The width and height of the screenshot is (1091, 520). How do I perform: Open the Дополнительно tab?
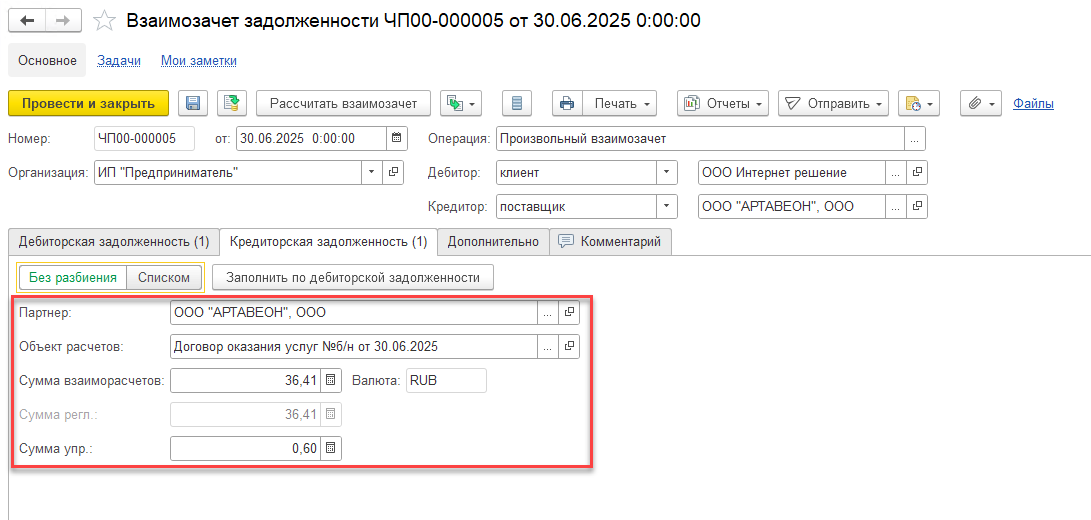493,241
